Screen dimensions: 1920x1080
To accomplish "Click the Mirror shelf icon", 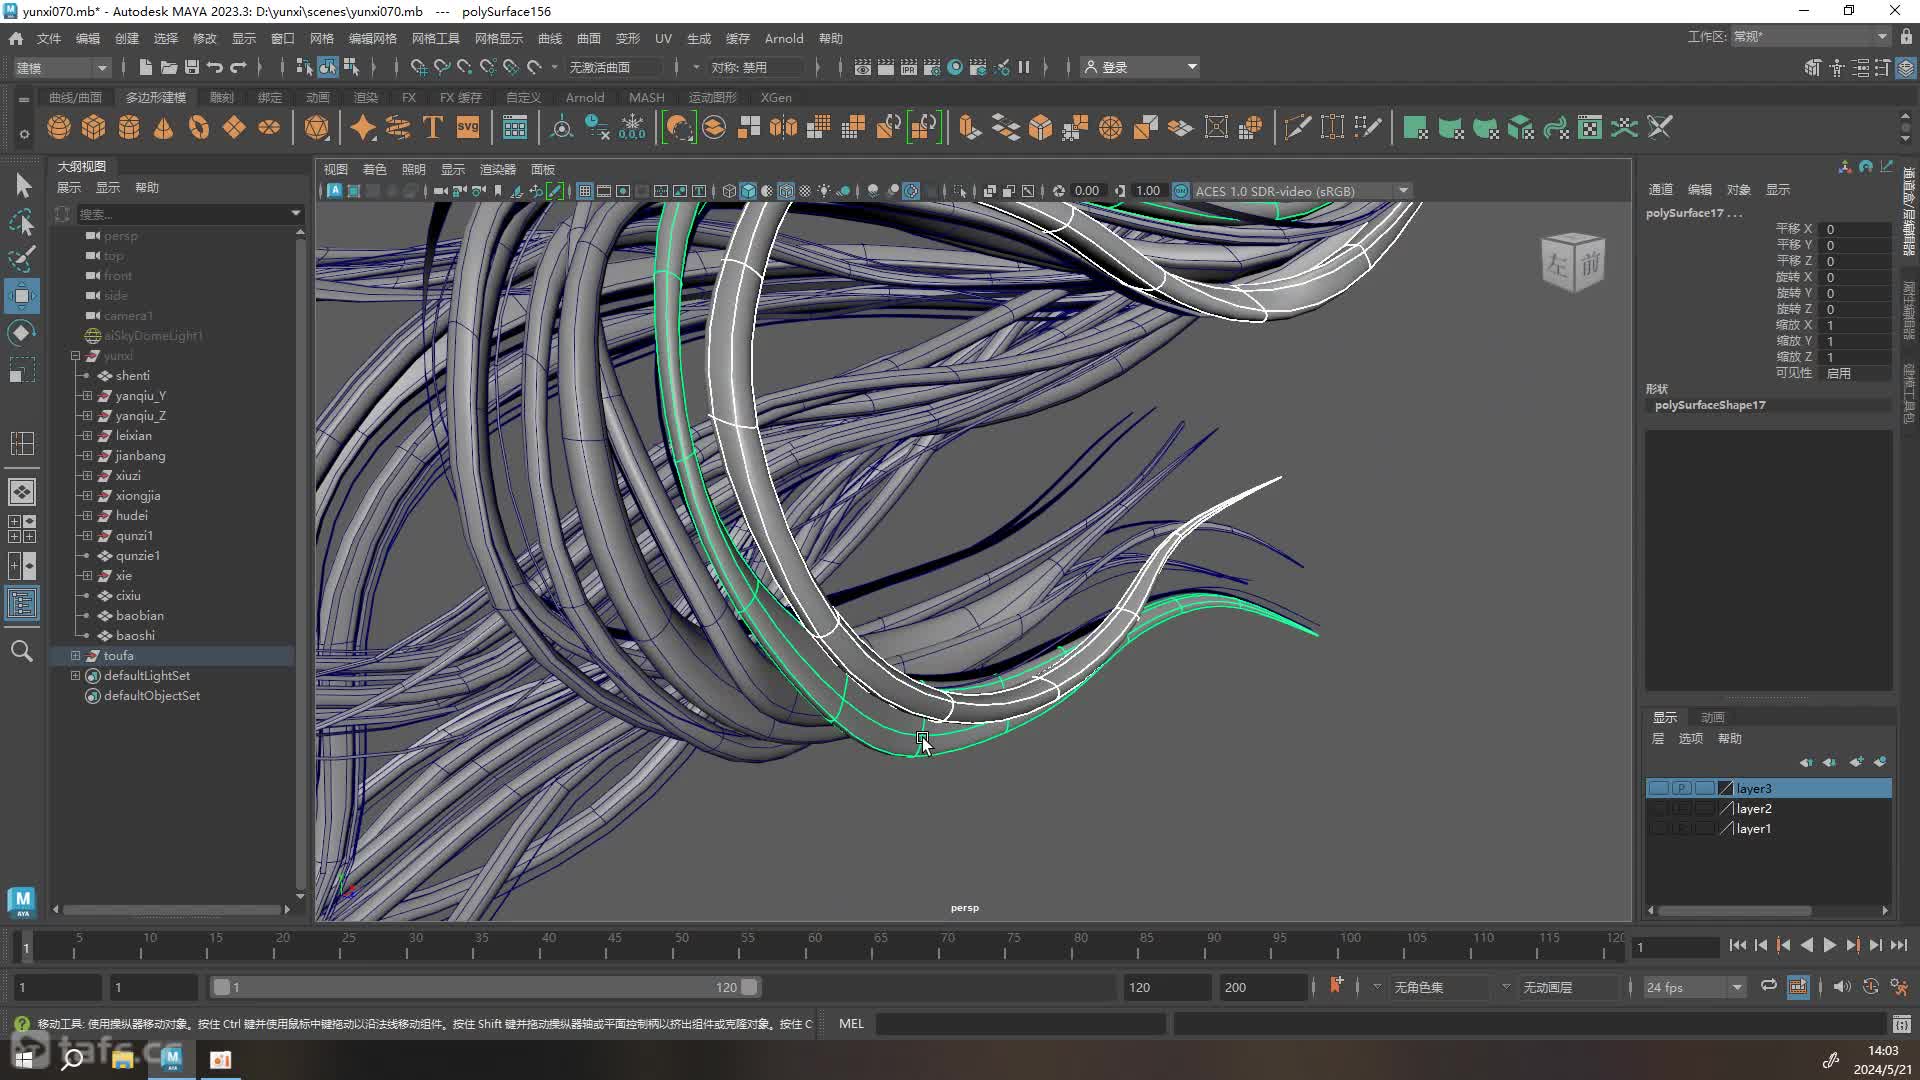I will pos(784,127).
